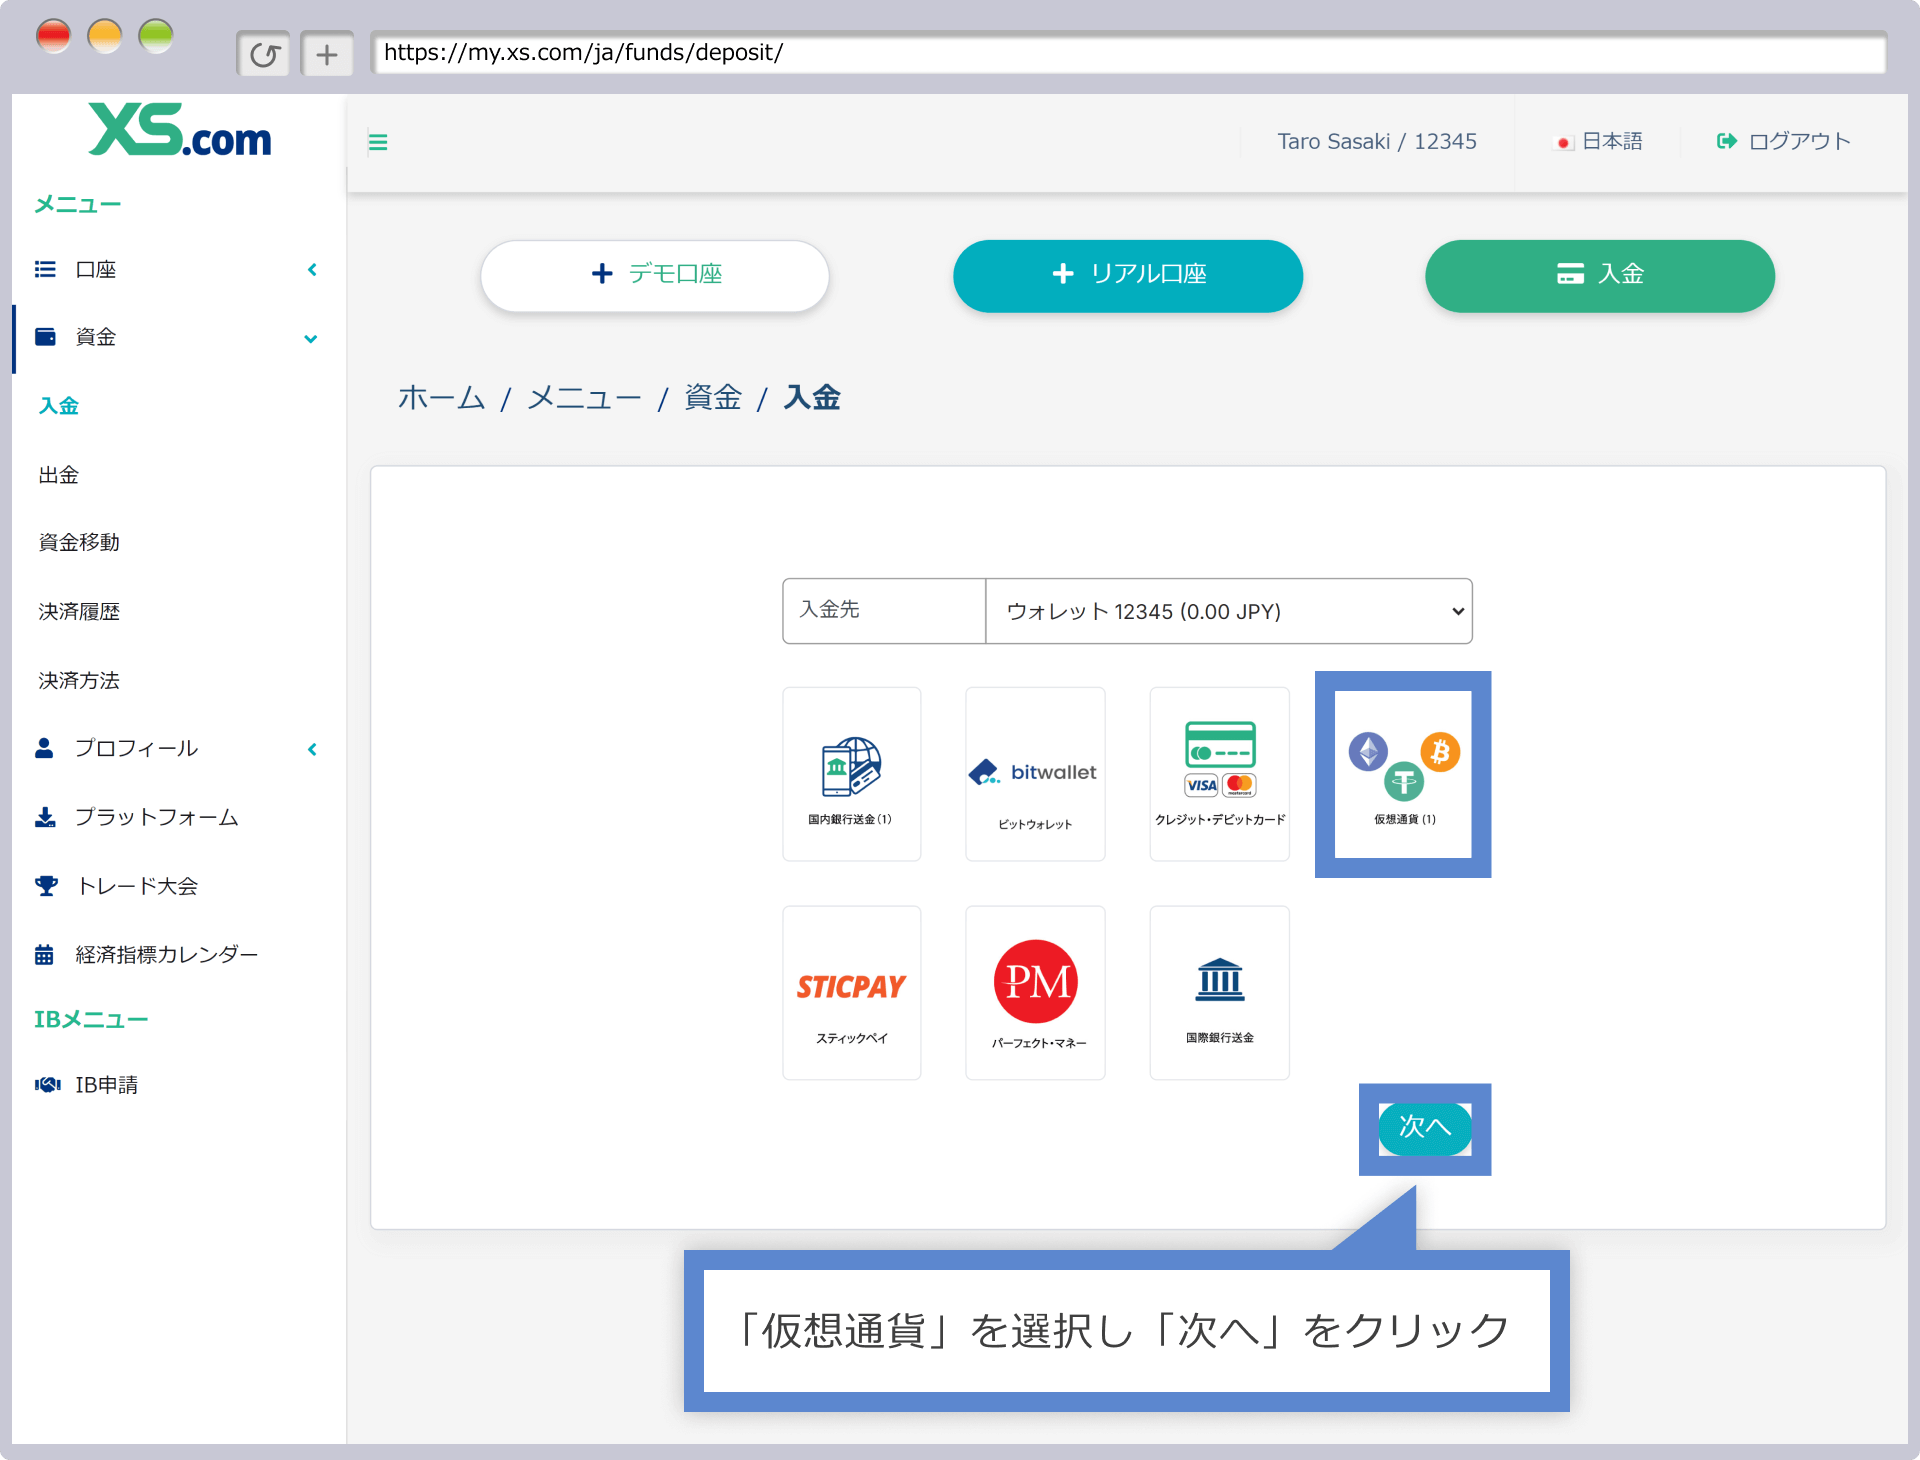The width and height of the screenshot is (1920, 1460).
Task: Open トレード大会 menu item
Action: [x=137, y=886]
